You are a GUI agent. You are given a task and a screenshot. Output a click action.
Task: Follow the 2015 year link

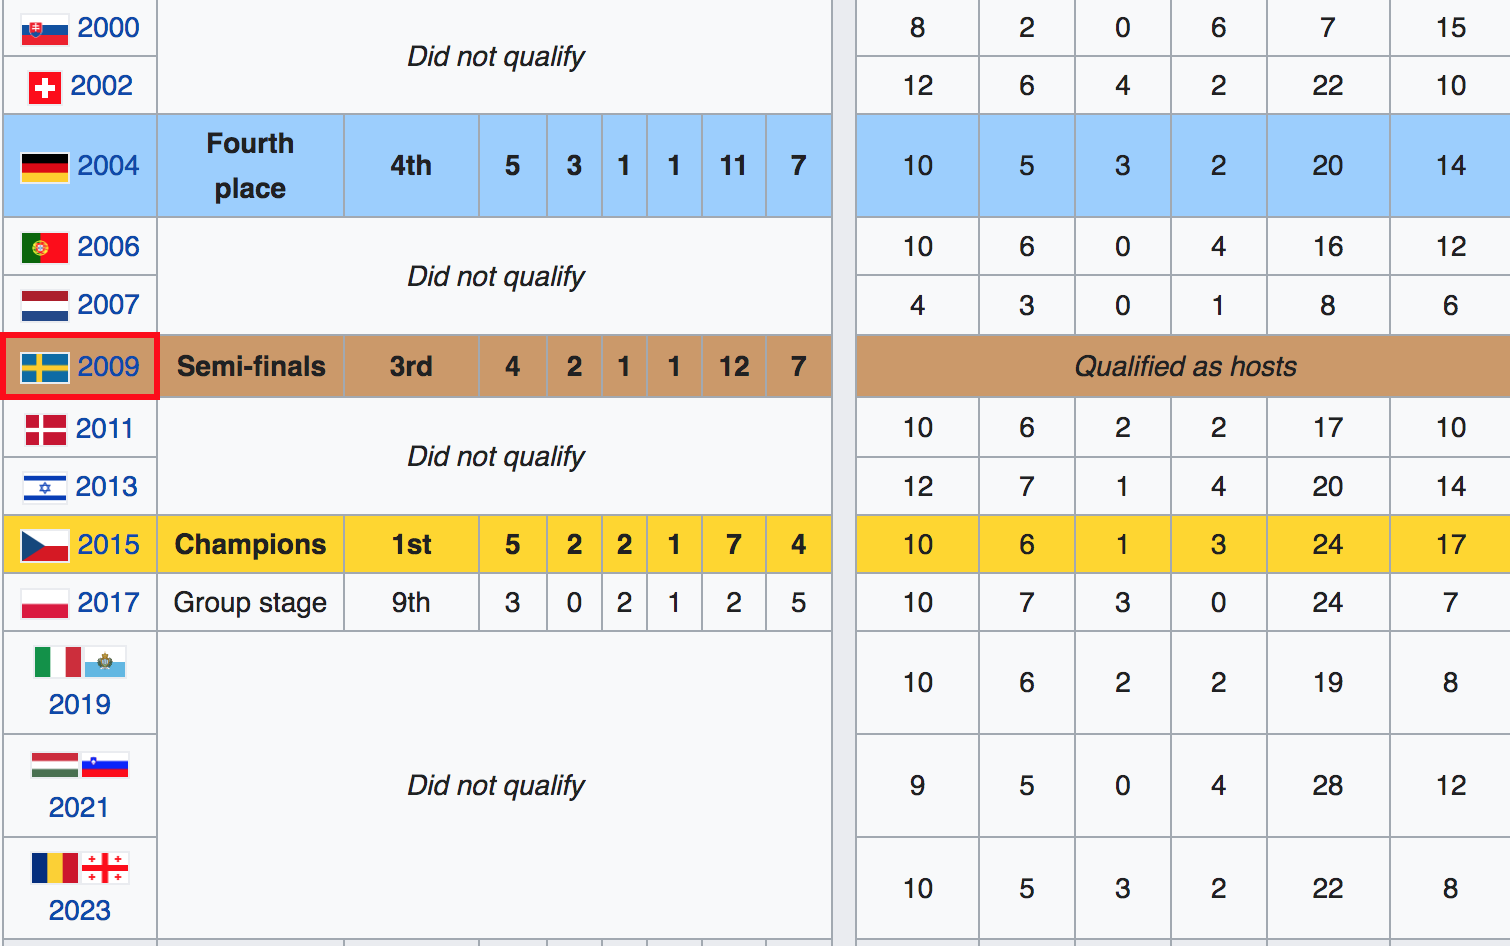[108, 545]
